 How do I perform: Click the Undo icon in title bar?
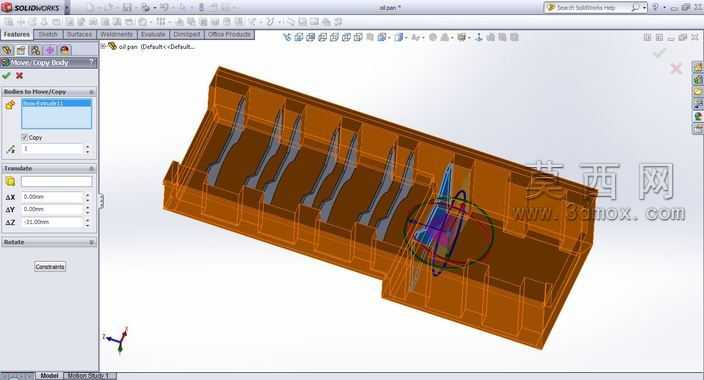coord(164,8)
